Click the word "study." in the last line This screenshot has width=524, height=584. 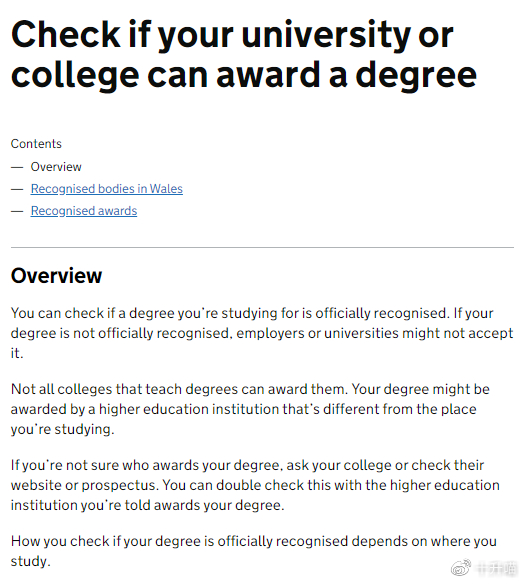click(x=31, y=561)
